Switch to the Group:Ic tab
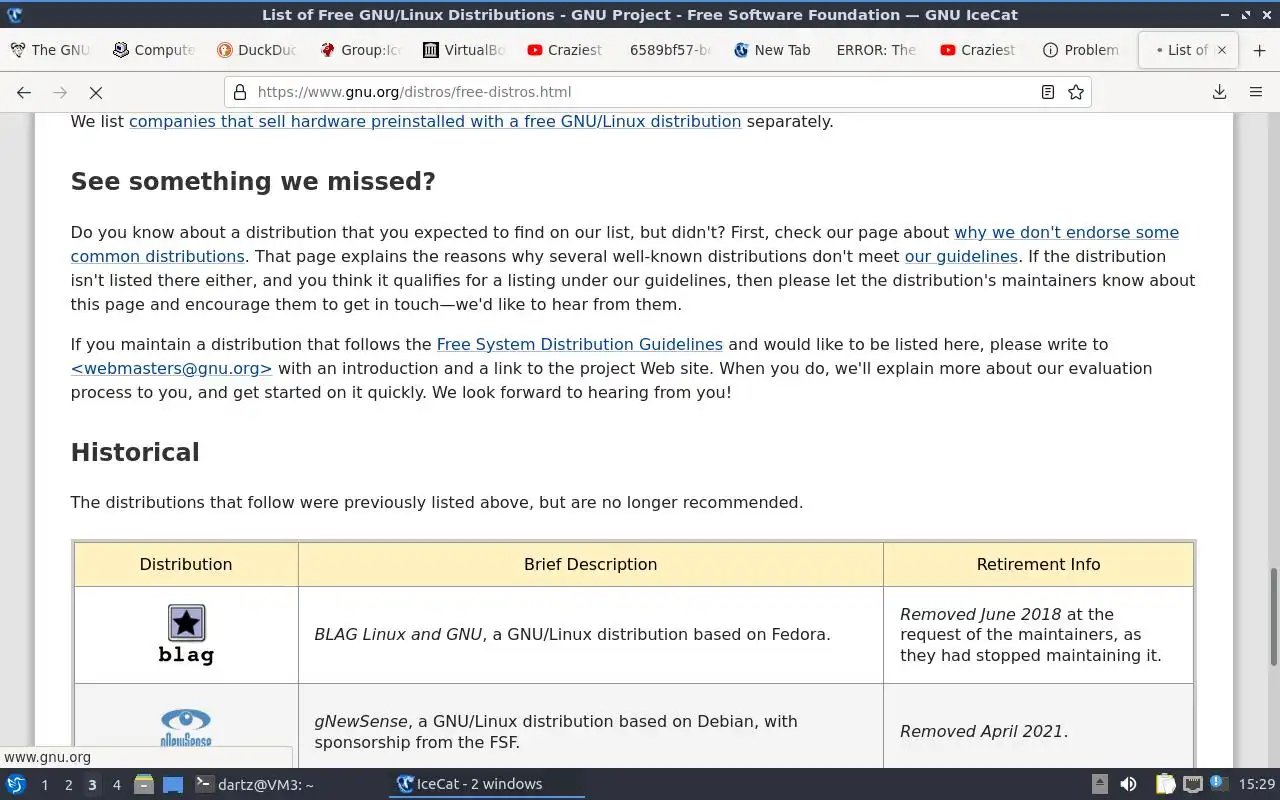The image size is (1280, 800). [x=361, y=50]
